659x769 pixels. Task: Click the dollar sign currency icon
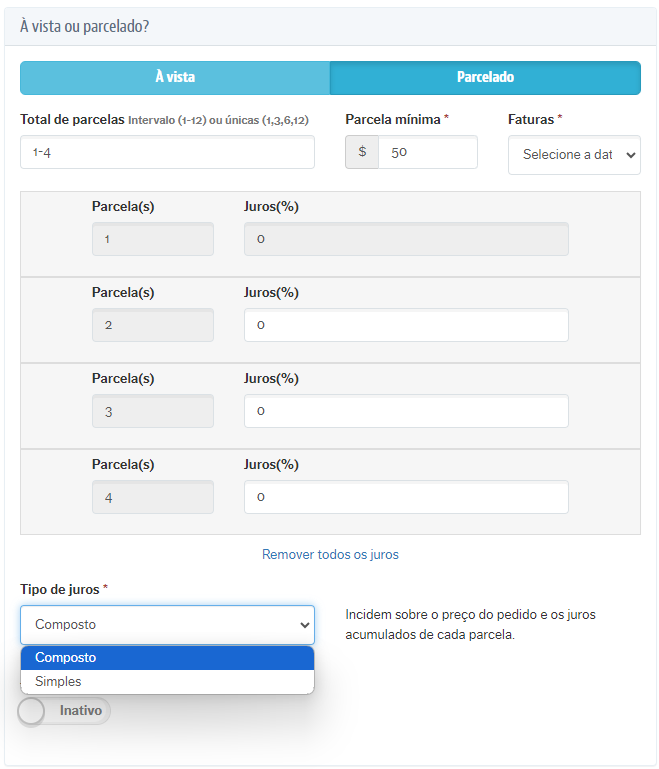[x=362, y=152]
